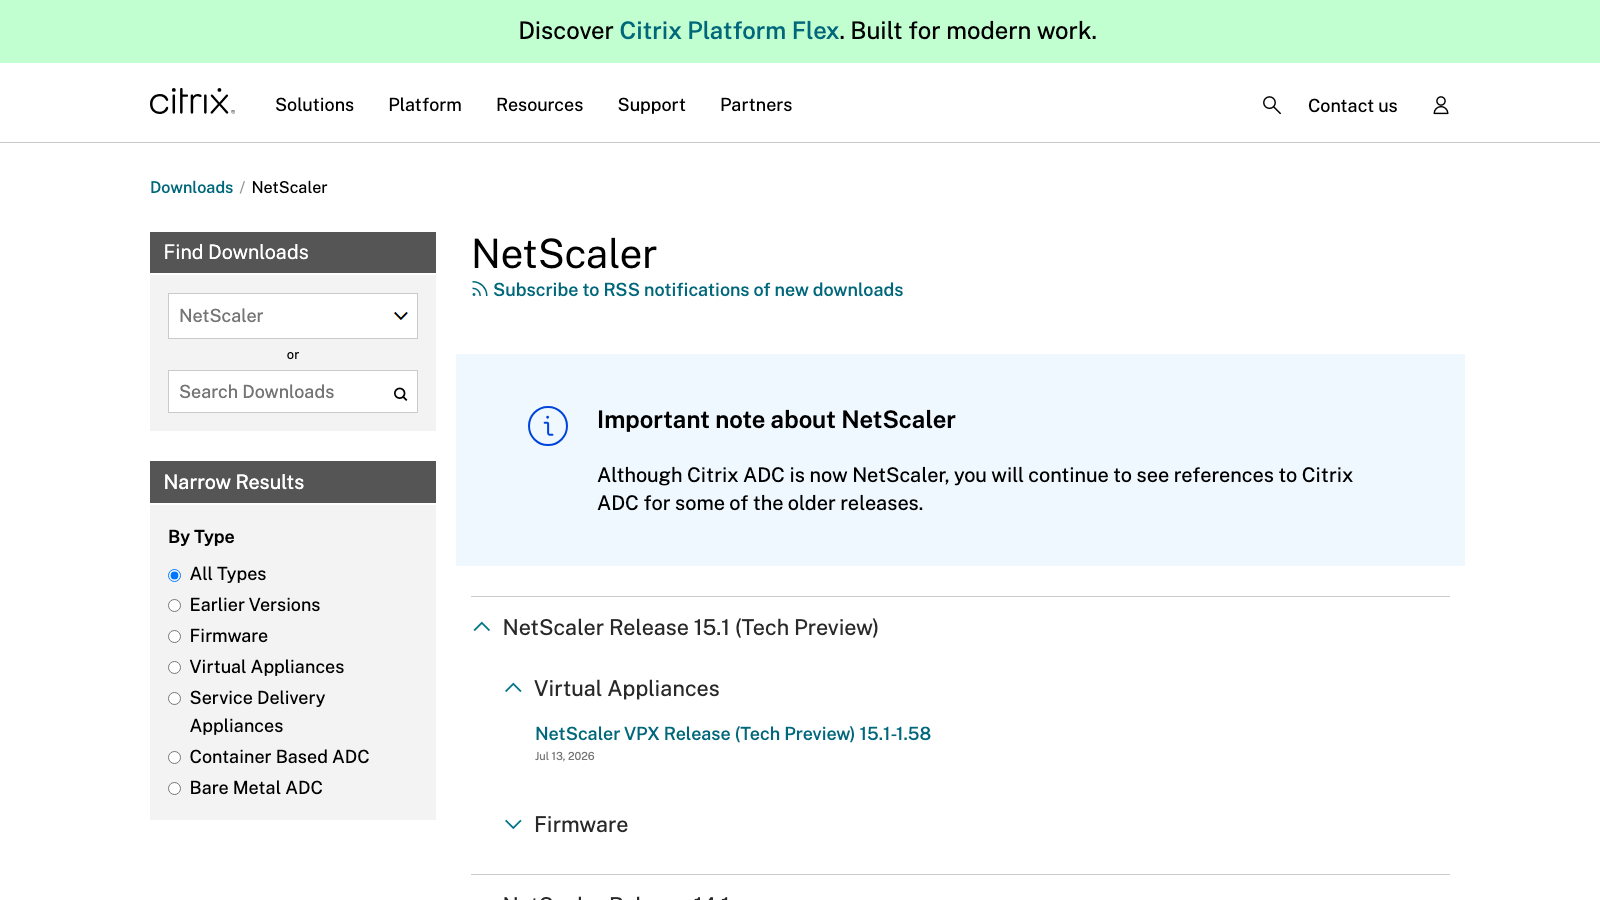Select Earlier Versions filter

[174, 606]
